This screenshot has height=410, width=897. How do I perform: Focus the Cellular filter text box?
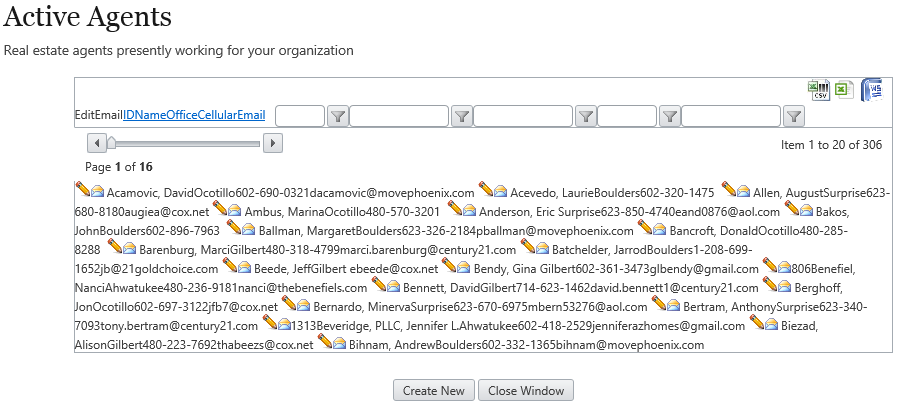coord(627,116)
